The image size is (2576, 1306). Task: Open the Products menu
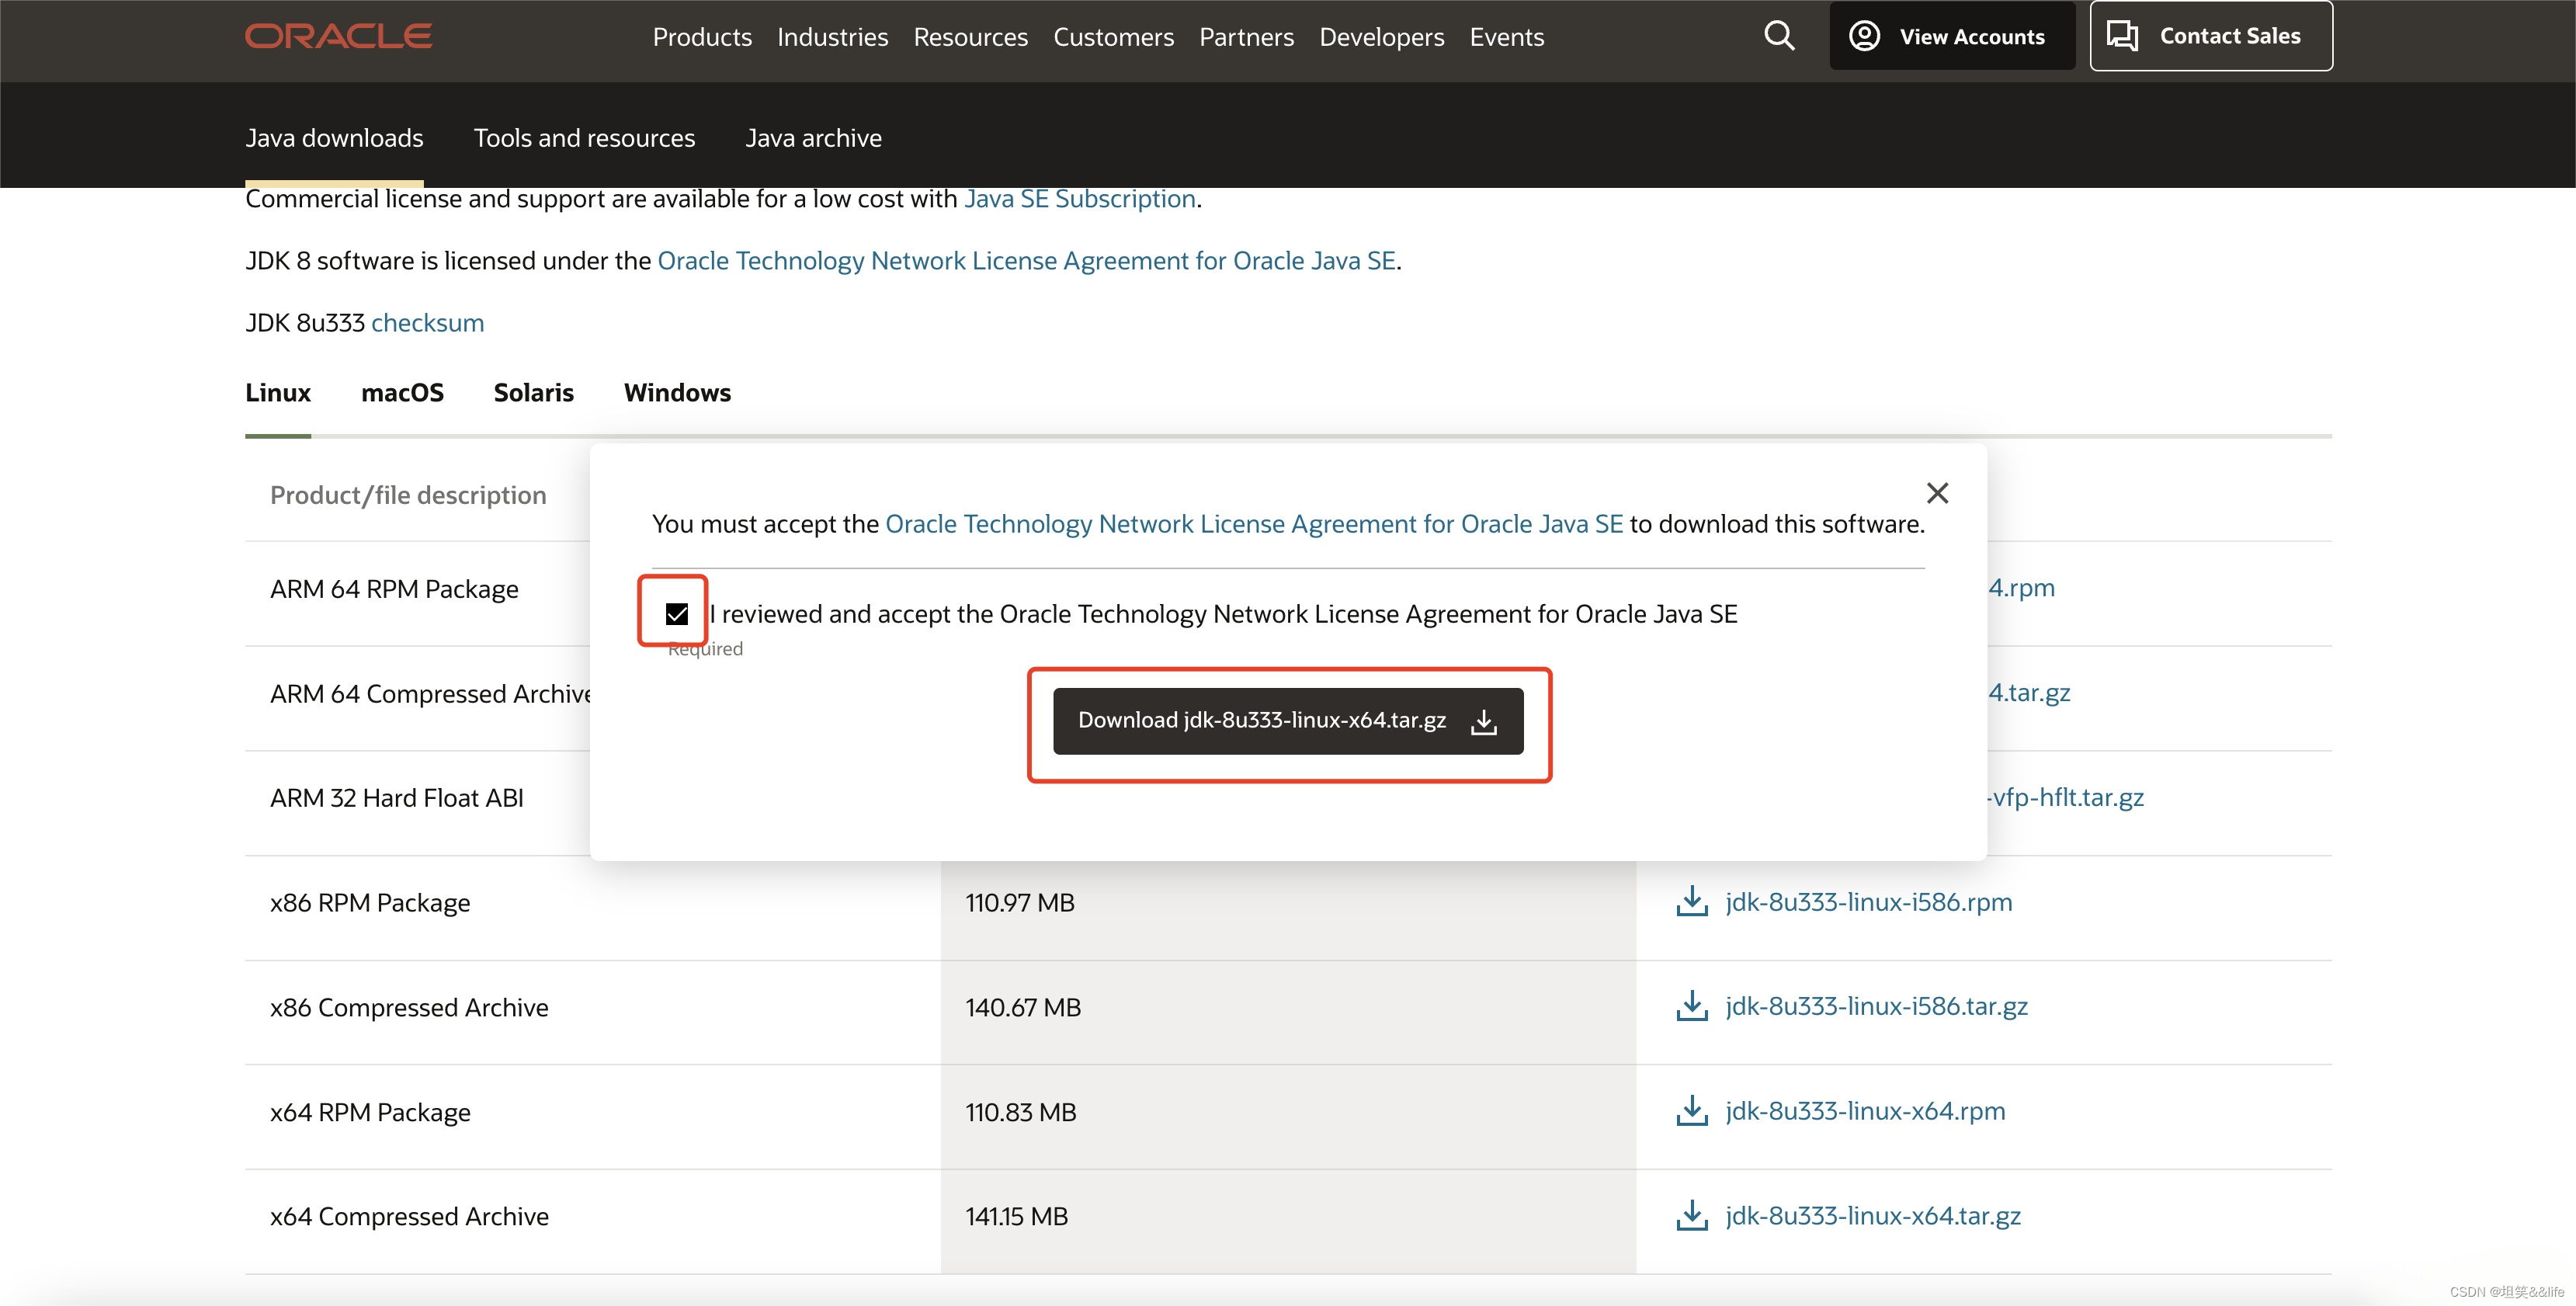coord(702,37)
